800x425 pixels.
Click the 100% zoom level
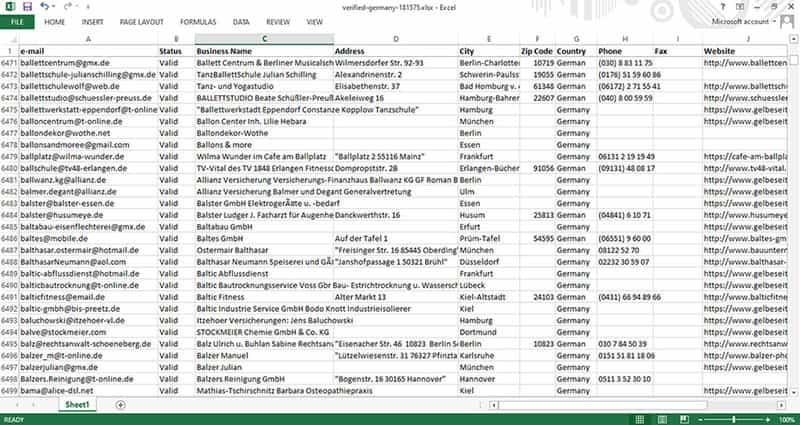point(787,419)
